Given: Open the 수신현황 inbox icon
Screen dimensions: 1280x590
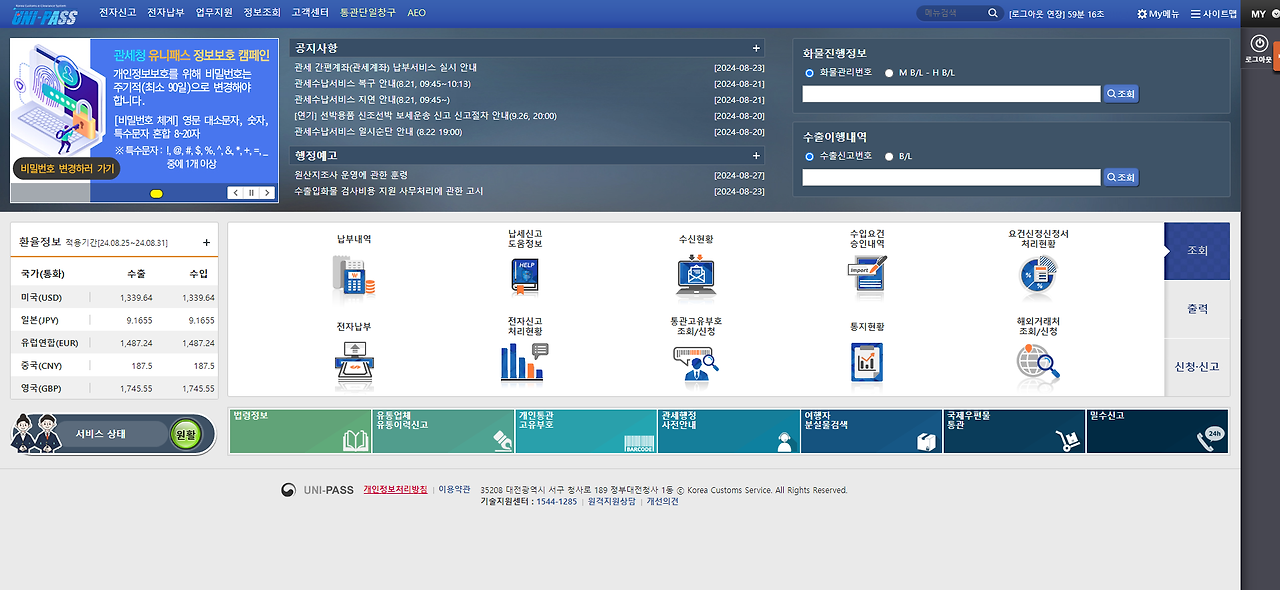Looking at the screenshot, I should (696, 277).
